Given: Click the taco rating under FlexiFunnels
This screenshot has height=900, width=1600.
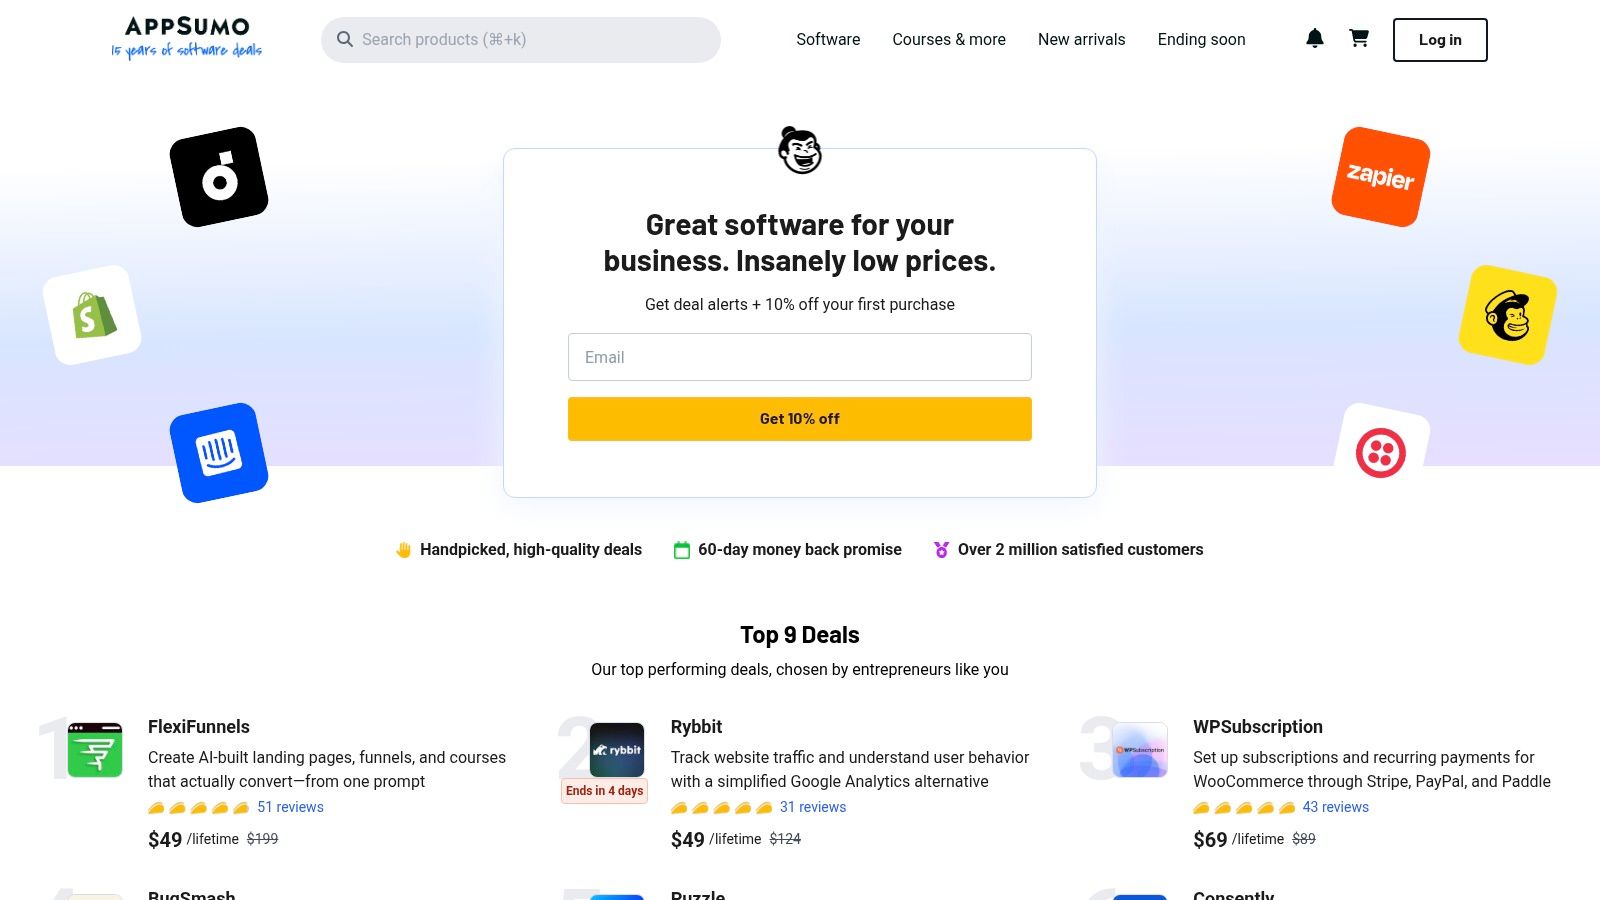Looking at the screenshot, I should coord(197,806).
